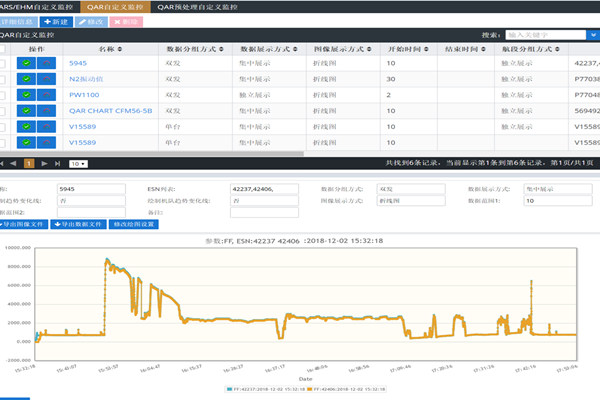Click the 详细信息 button
This screenshot has width=600, height=400.
[x=18, y=22]
